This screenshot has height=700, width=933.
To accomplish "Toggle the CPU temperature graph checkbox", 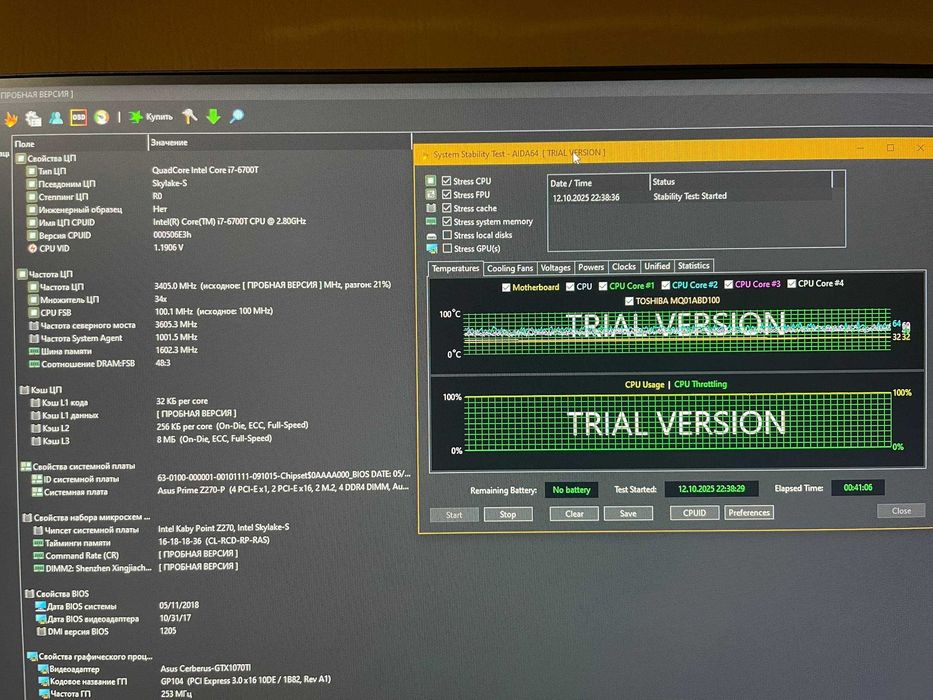I will point(570,287).
